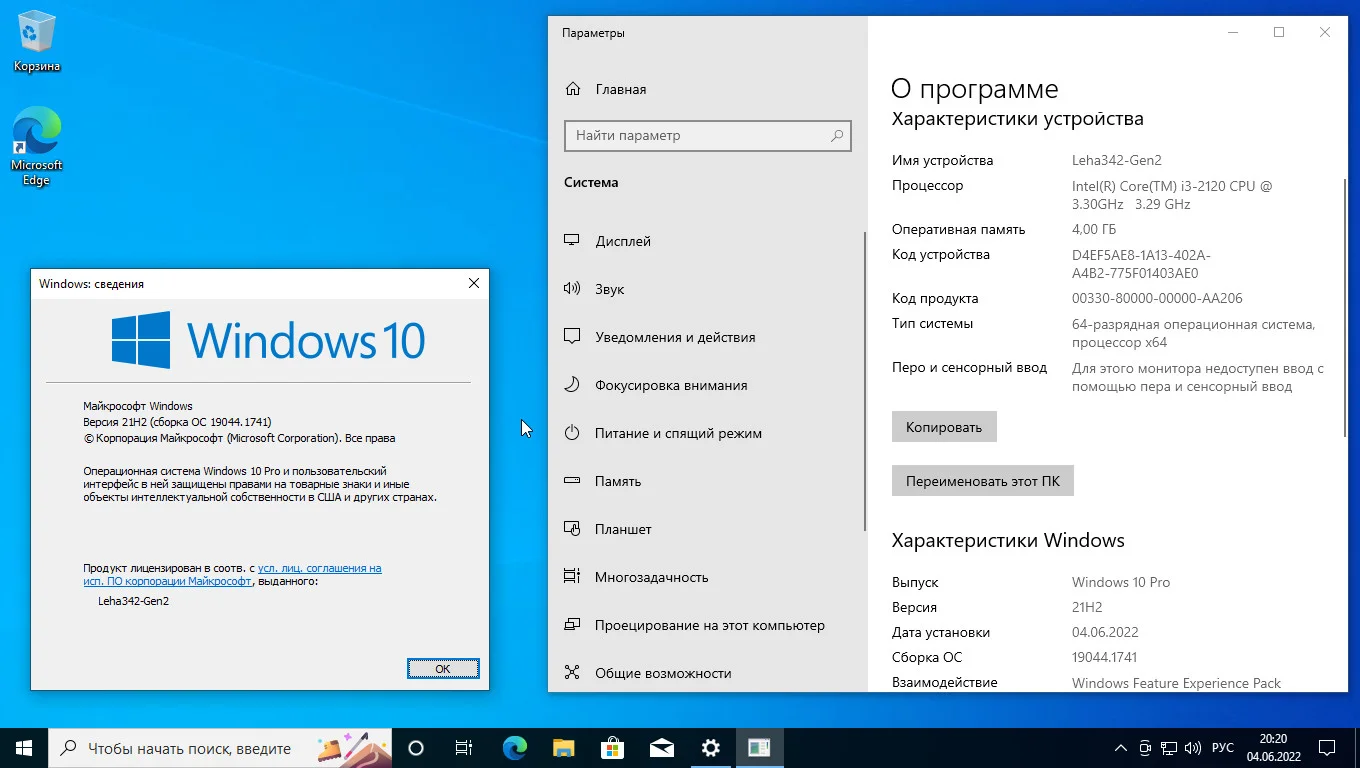Click the version value 21H2 in Settings
Viewport: 1360px width, 768px height.
(x=1087, y=607)
